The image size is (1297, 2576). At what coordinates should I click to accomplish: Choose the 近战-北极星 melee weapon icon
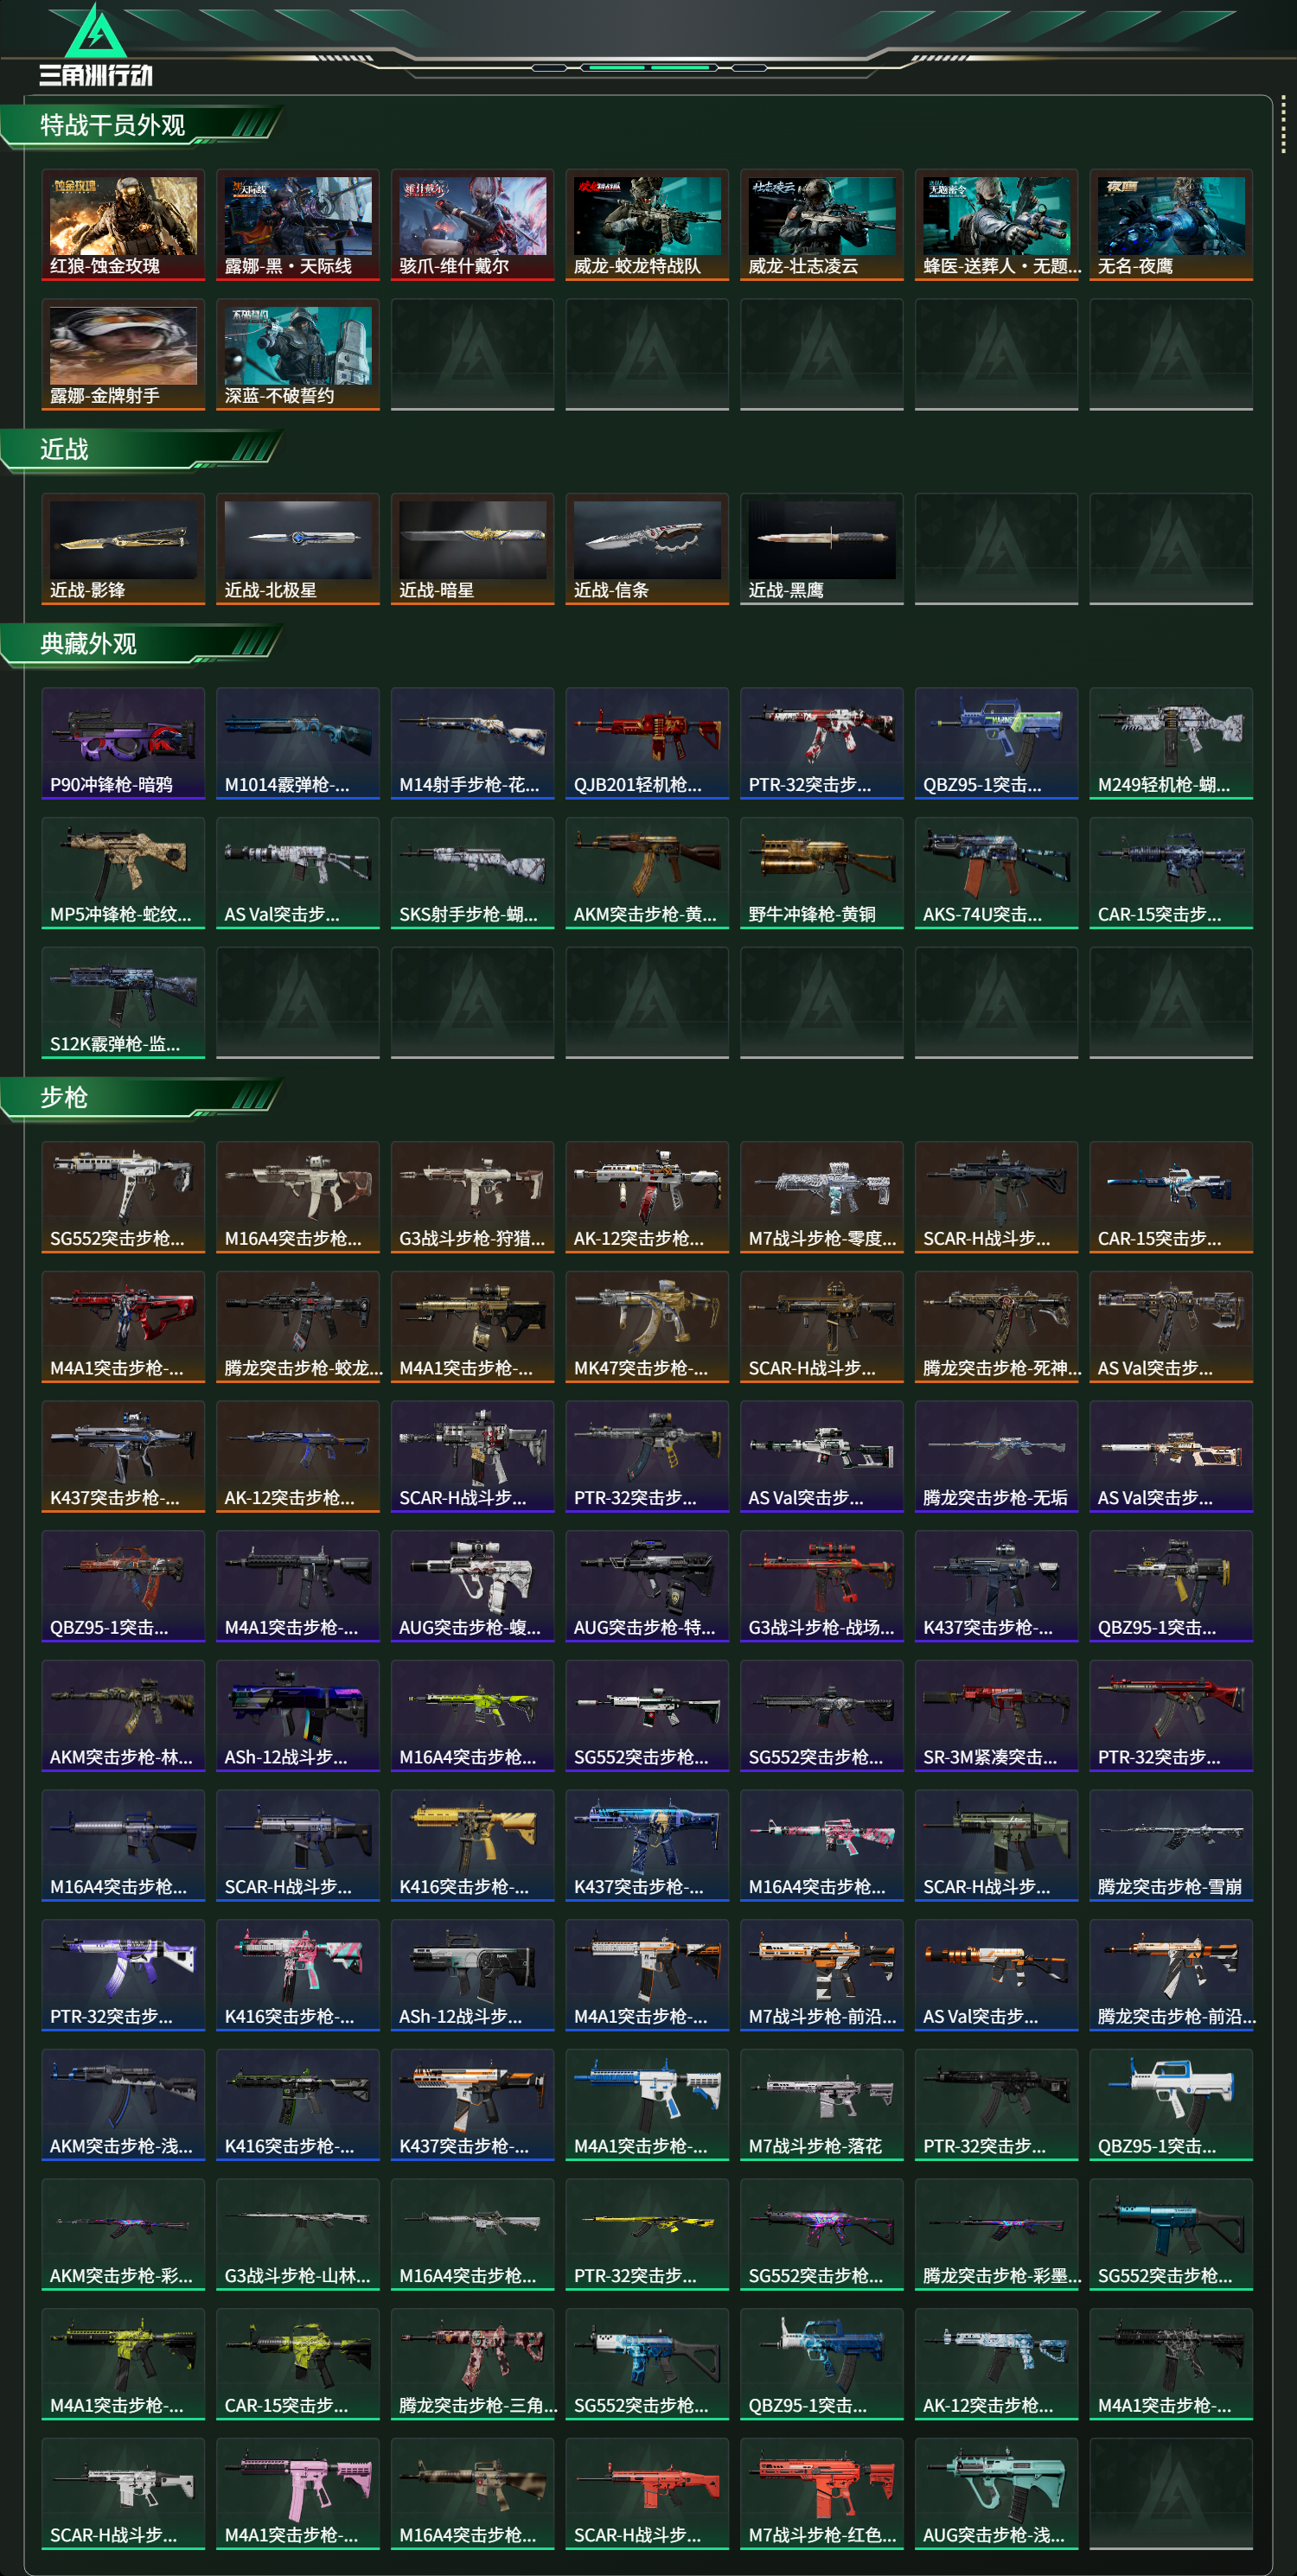pos(298,548)
